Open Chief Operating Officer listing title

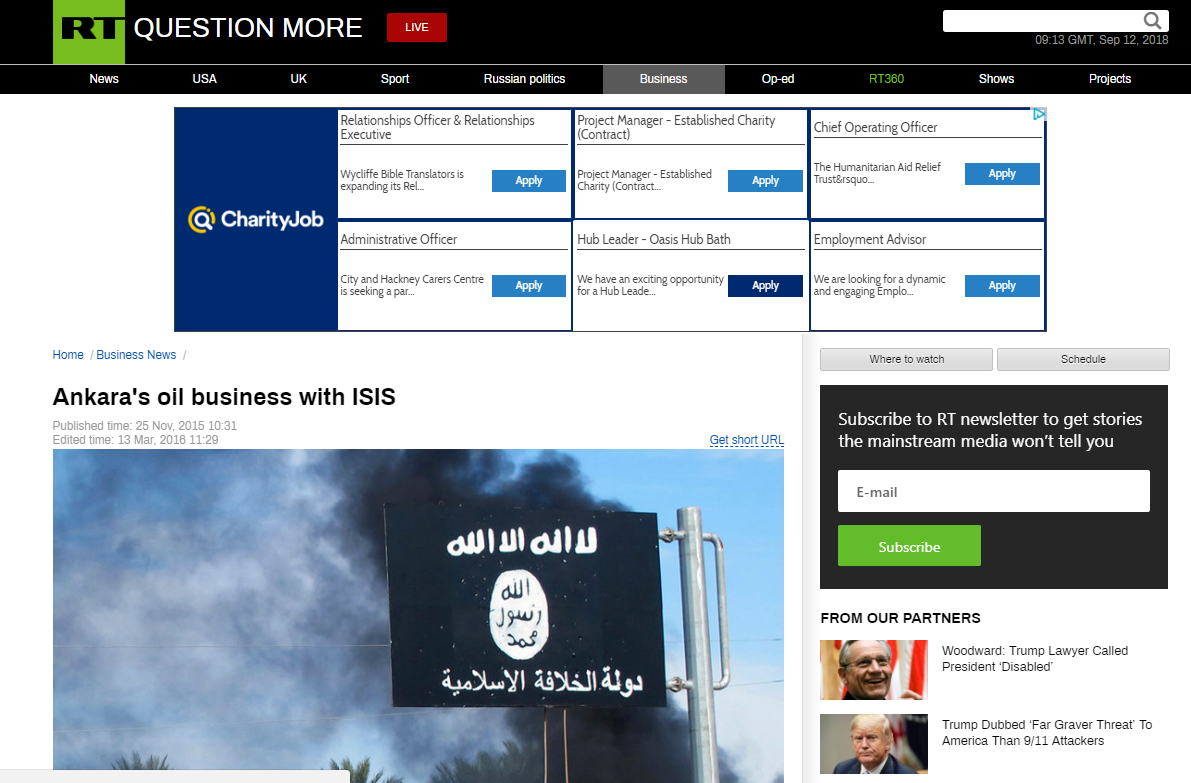pyautogui.click(x=876, y=128)
